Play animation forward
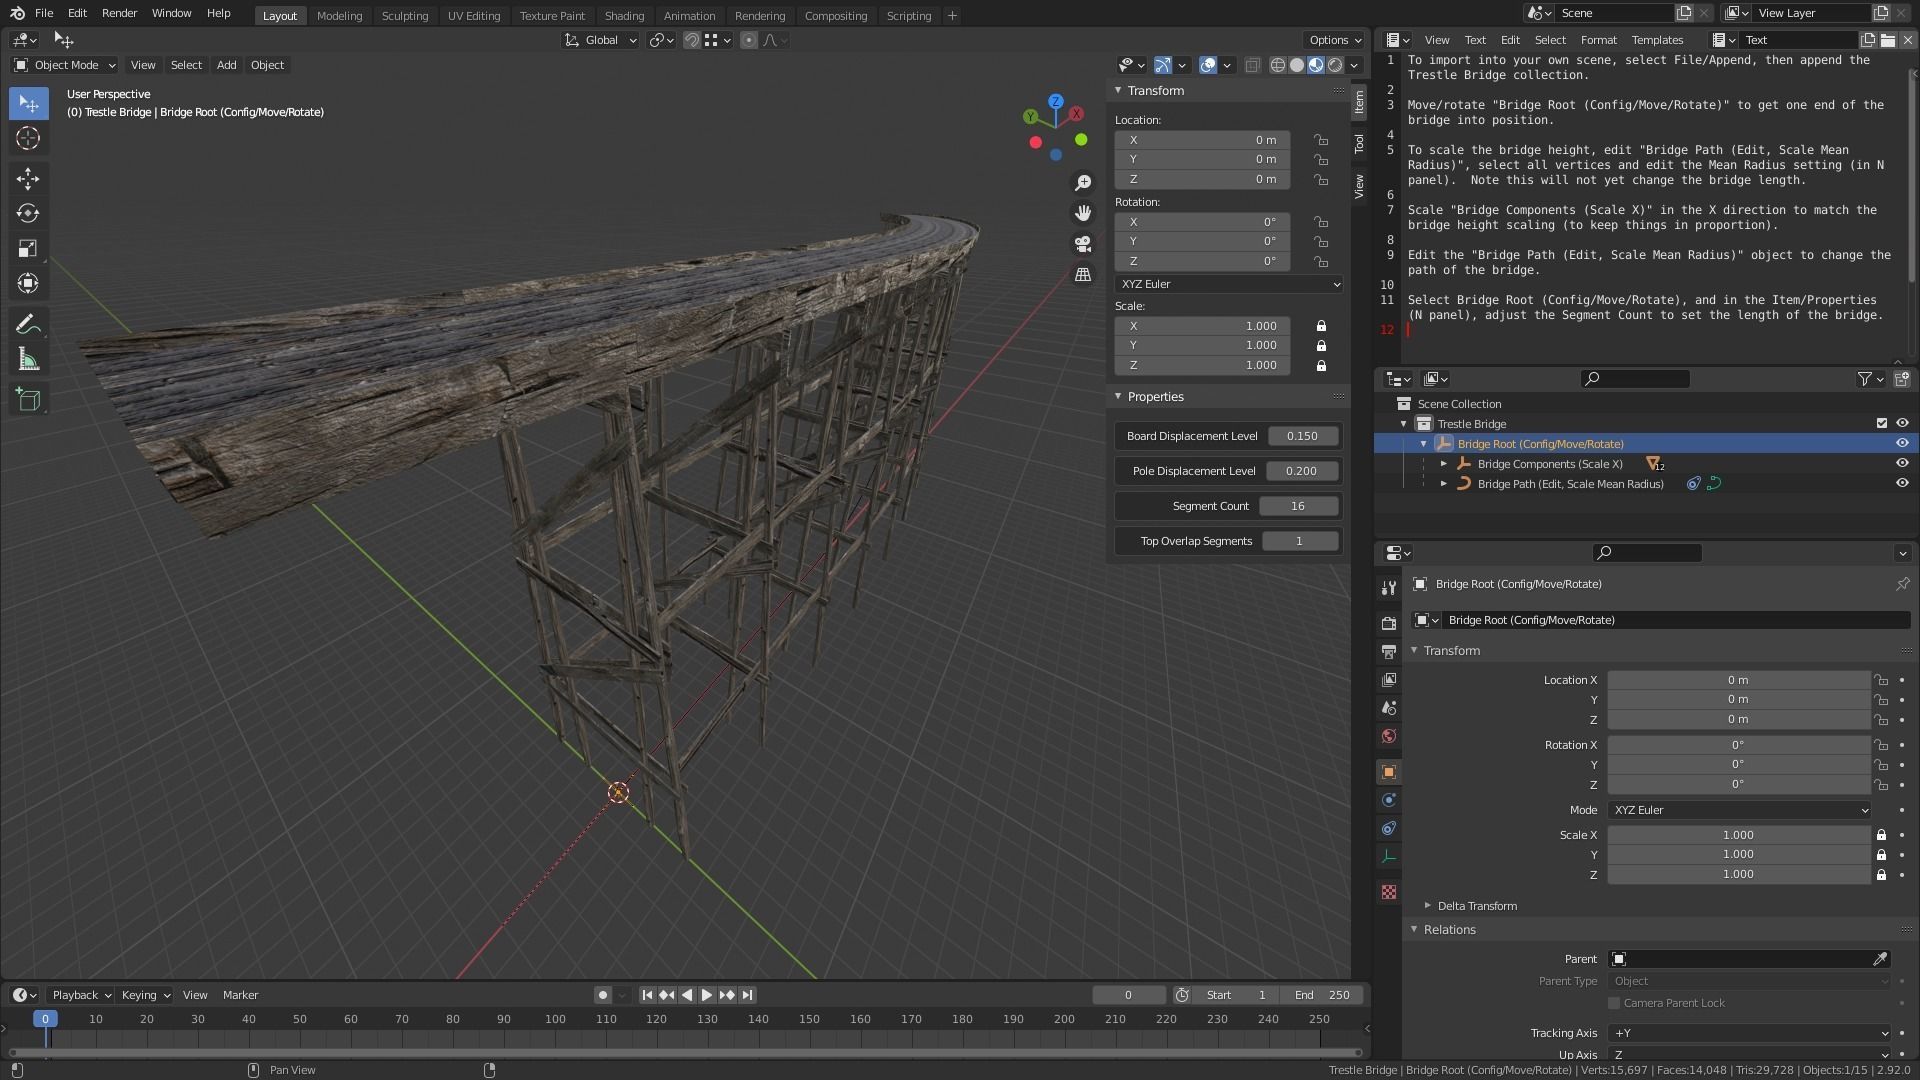This screenshot has width=1920, height=1080. [707, 995]
